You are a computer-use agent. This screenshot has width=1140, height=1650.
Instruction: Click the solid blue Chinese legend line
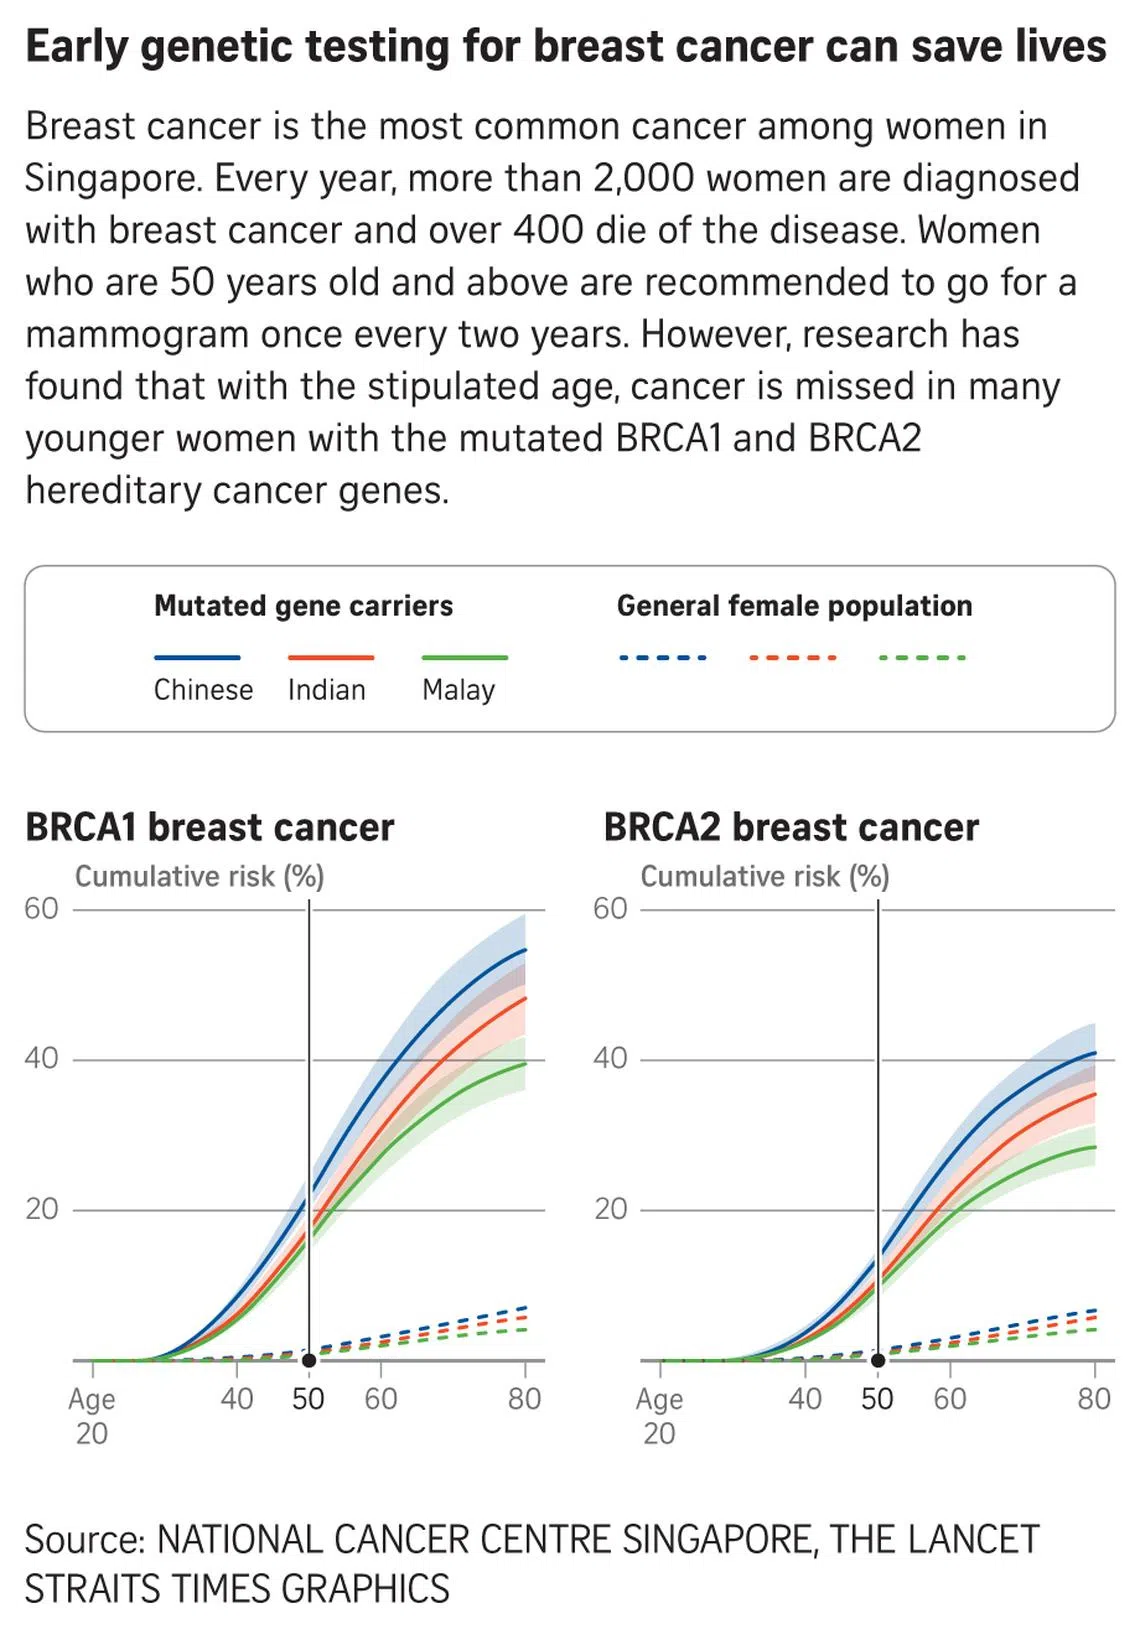pyautogui.click(x=197, y=658)
